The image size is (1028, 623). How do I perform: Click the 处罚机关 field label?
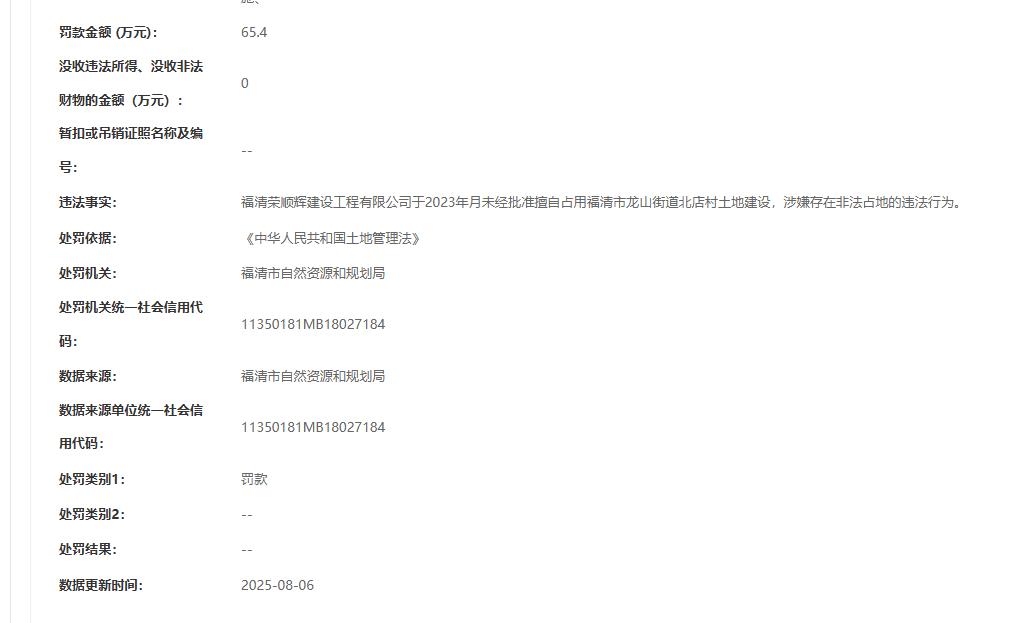pos(88,273)
